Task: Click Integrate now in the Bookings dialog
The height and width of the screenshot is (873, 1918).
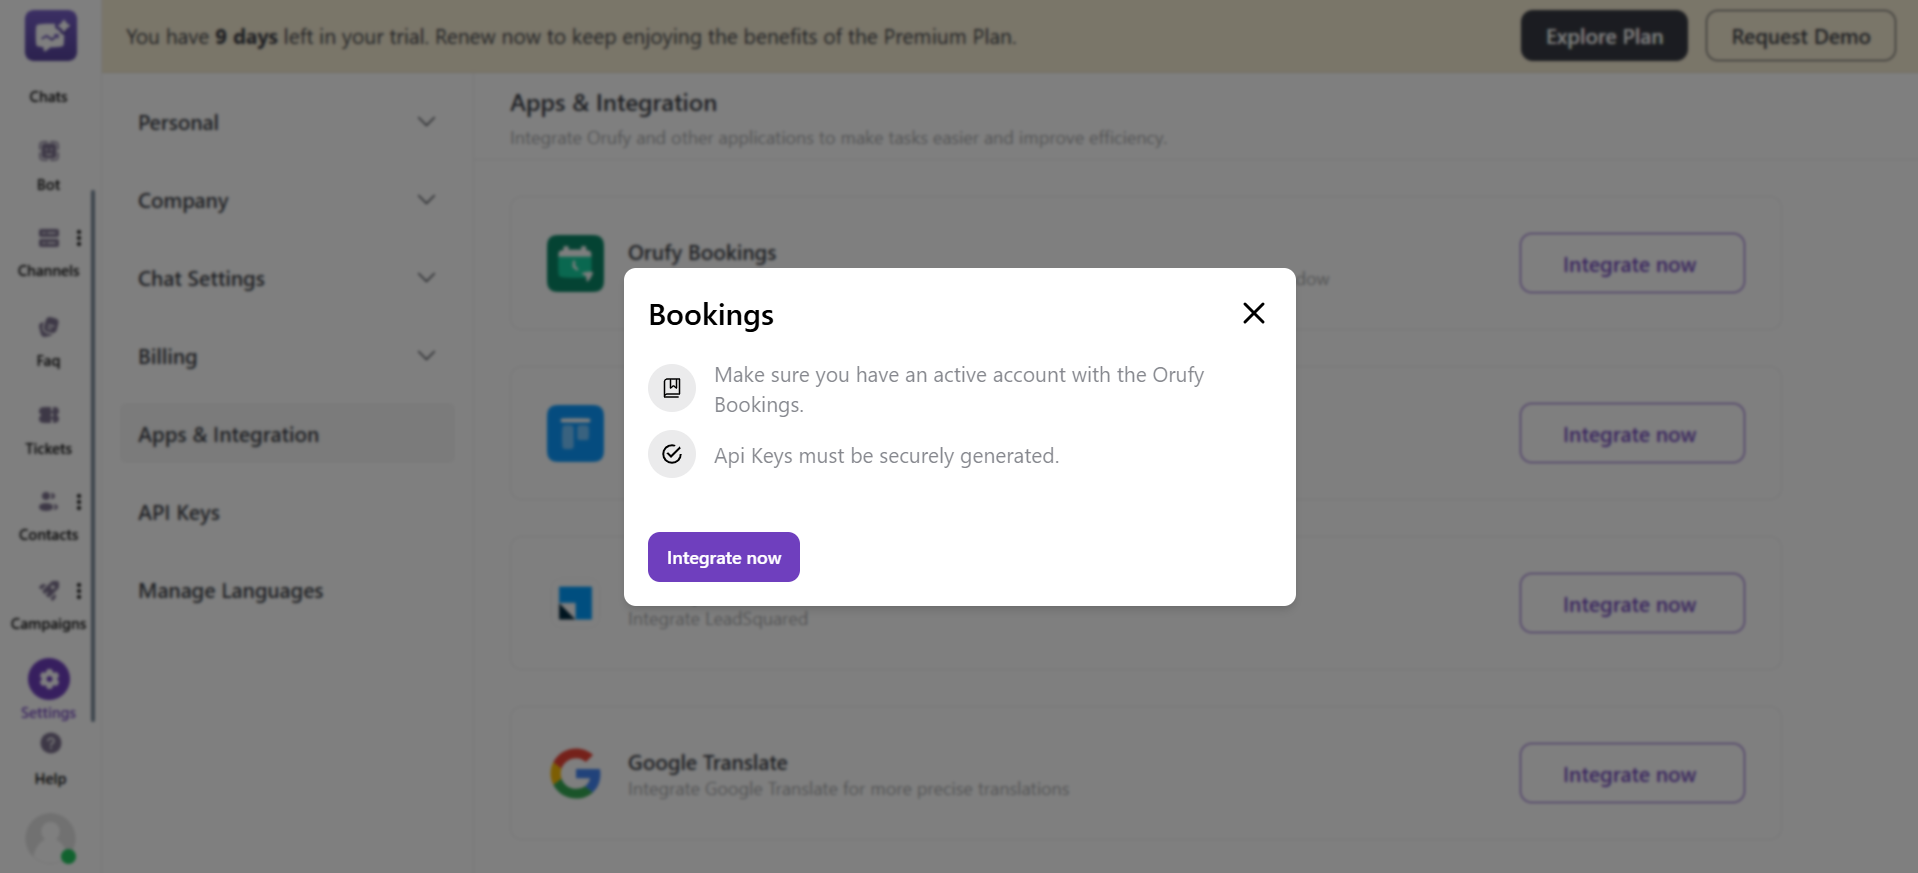Action: [x=723, y=557]
